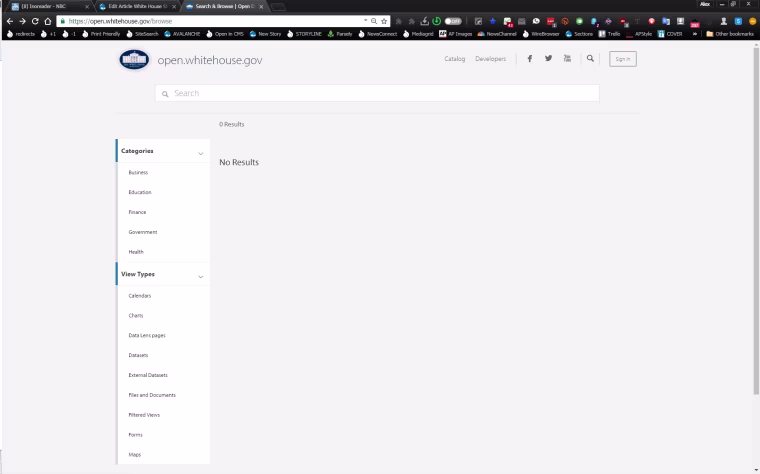This screenshot has height=474, width=760.
Task: Toggle the OFF switch in browser toolbar
Action: tap(453, 21)
